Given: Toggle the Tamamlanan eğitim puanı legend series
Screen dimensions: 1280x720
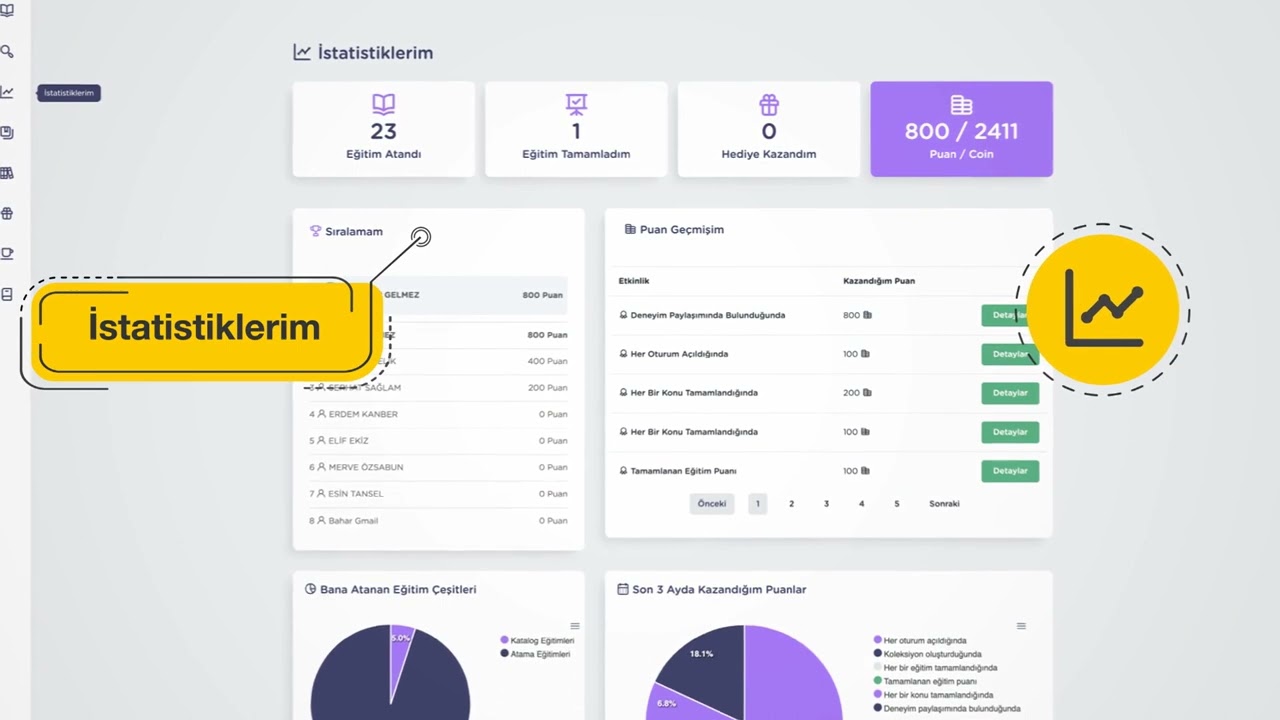Looking at the screenshot, I should [x=925, y=681].
